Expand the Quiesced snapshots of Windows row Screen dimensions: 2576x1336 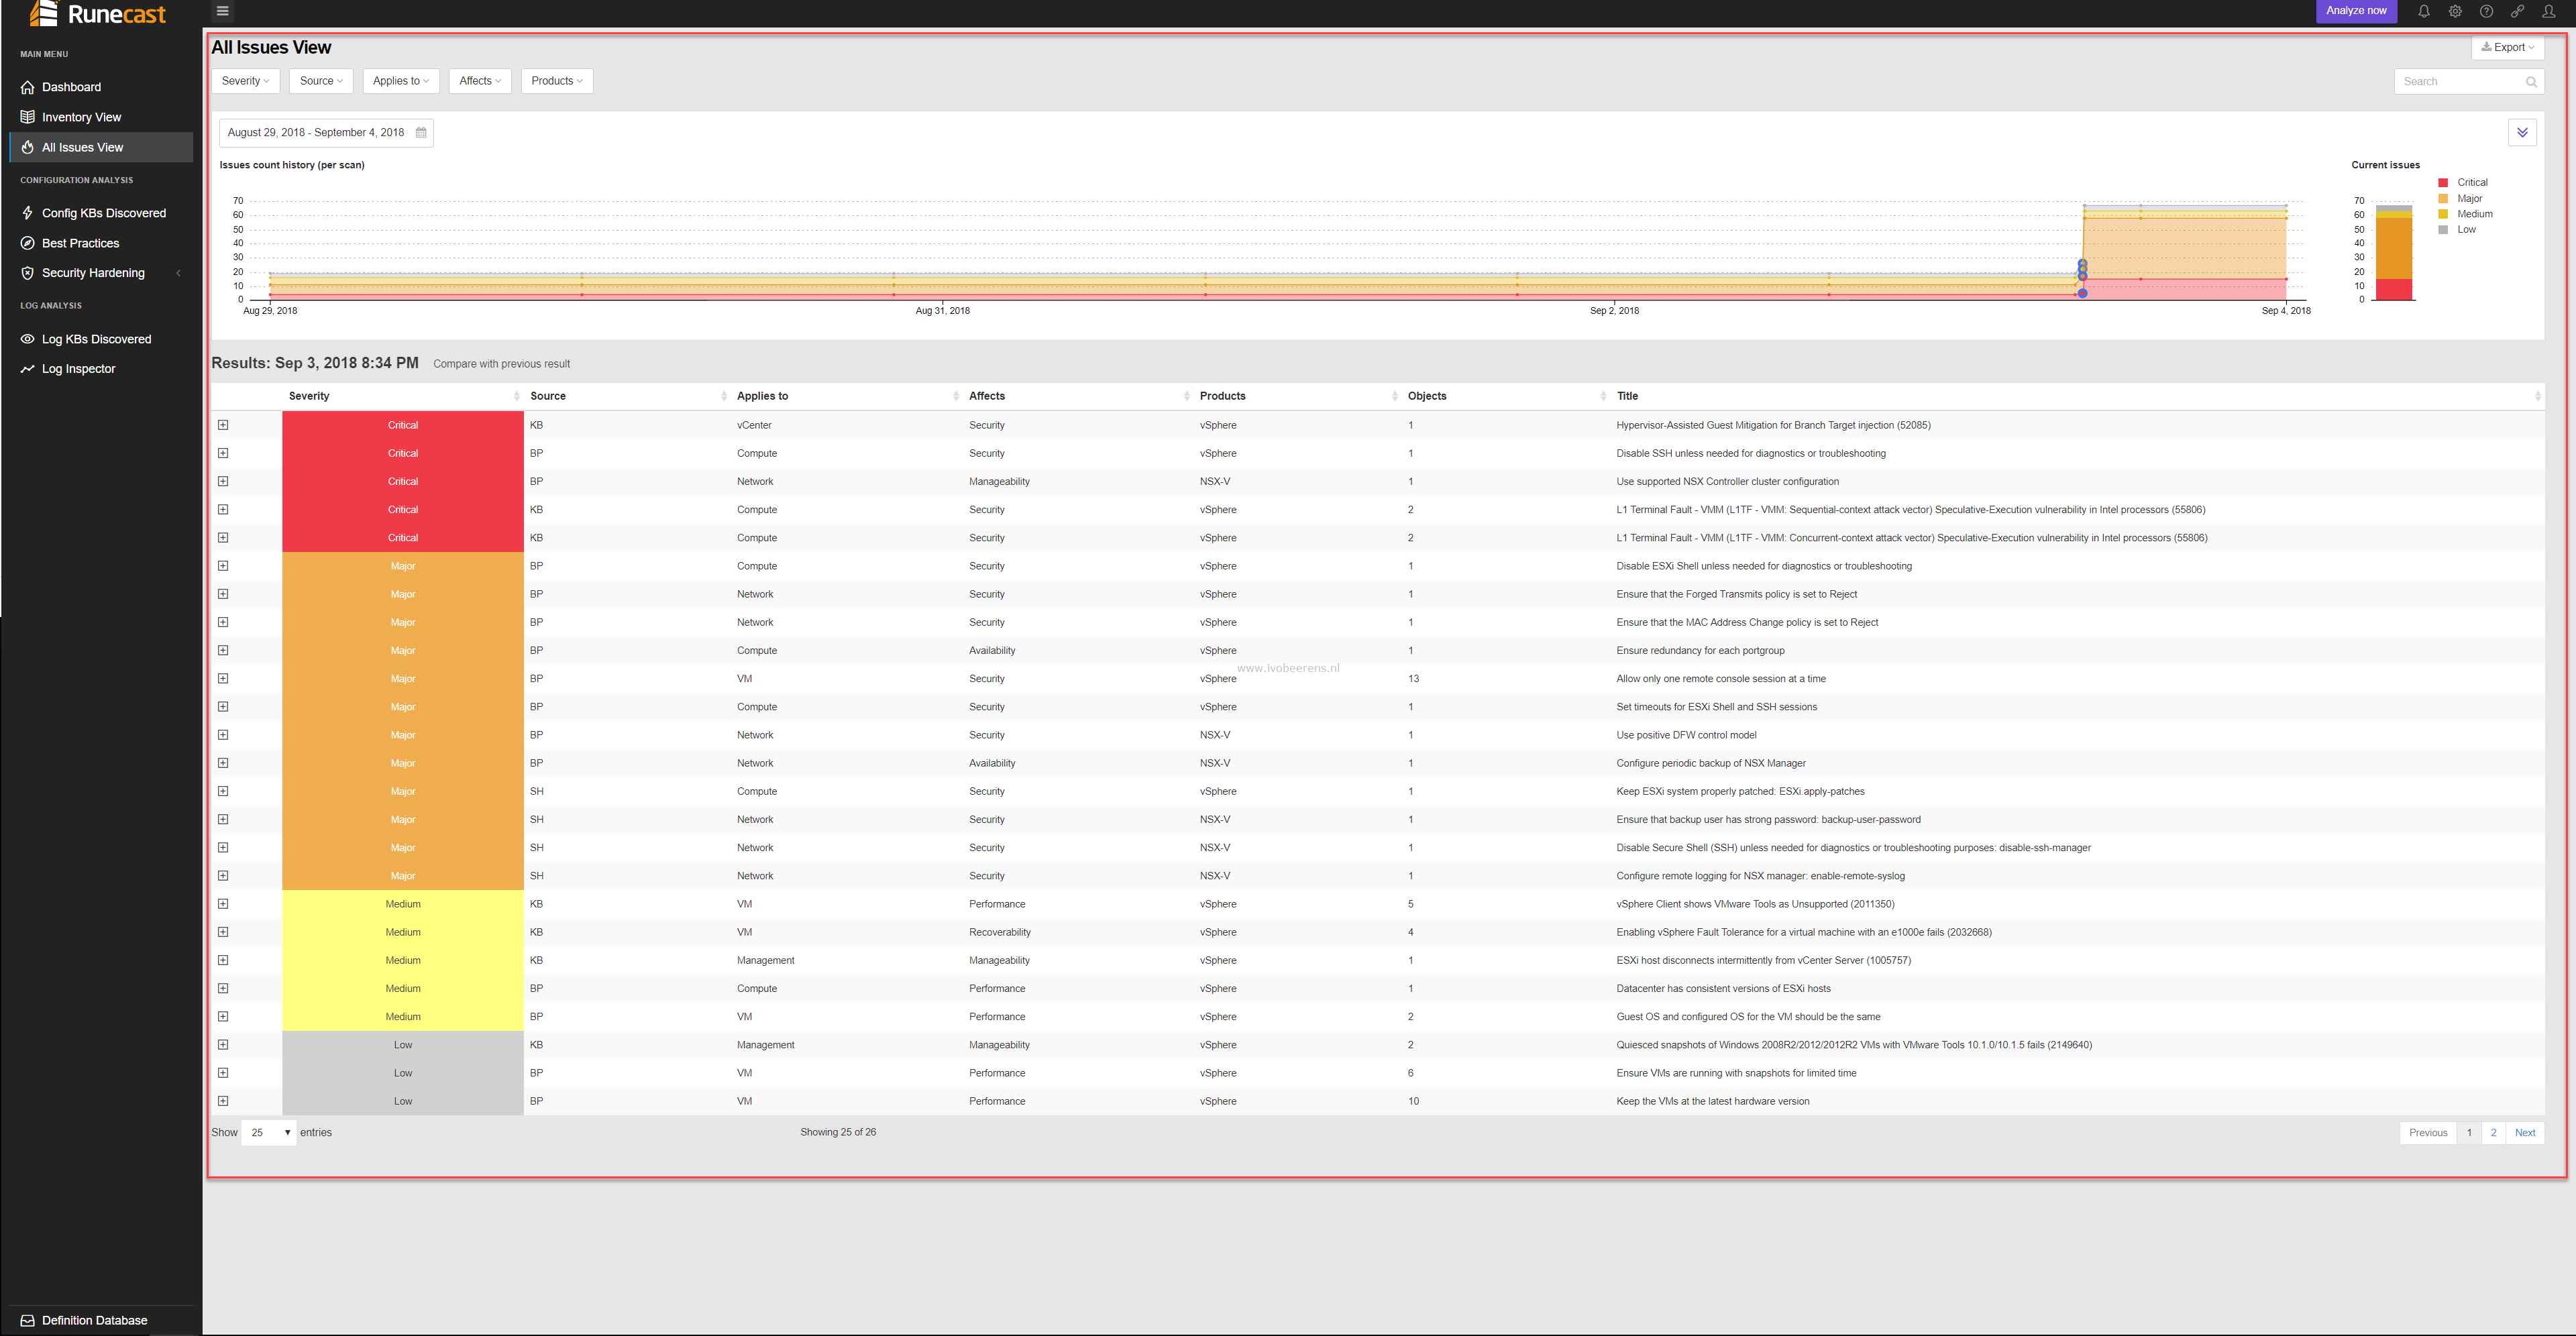pyautogui.click(x=223, y=1045)
